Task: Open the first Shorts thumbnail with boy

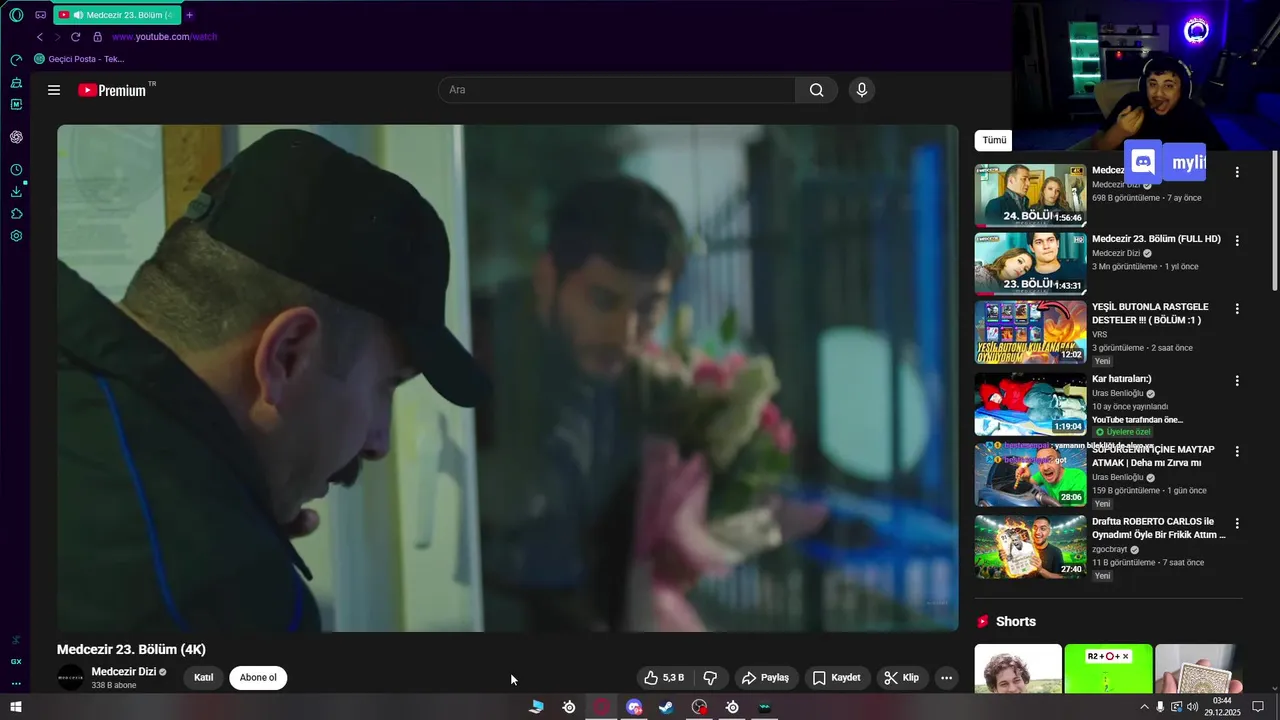Action: pos(1018,668)
